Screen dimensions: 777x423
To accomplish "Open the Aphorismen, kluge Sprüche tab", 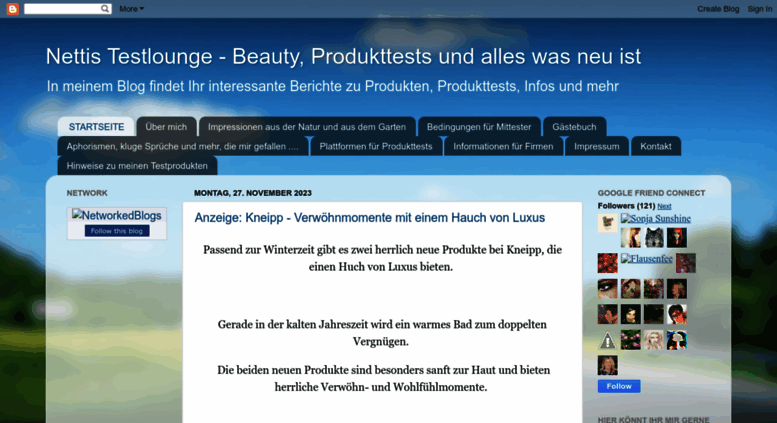I will point(182,146).
